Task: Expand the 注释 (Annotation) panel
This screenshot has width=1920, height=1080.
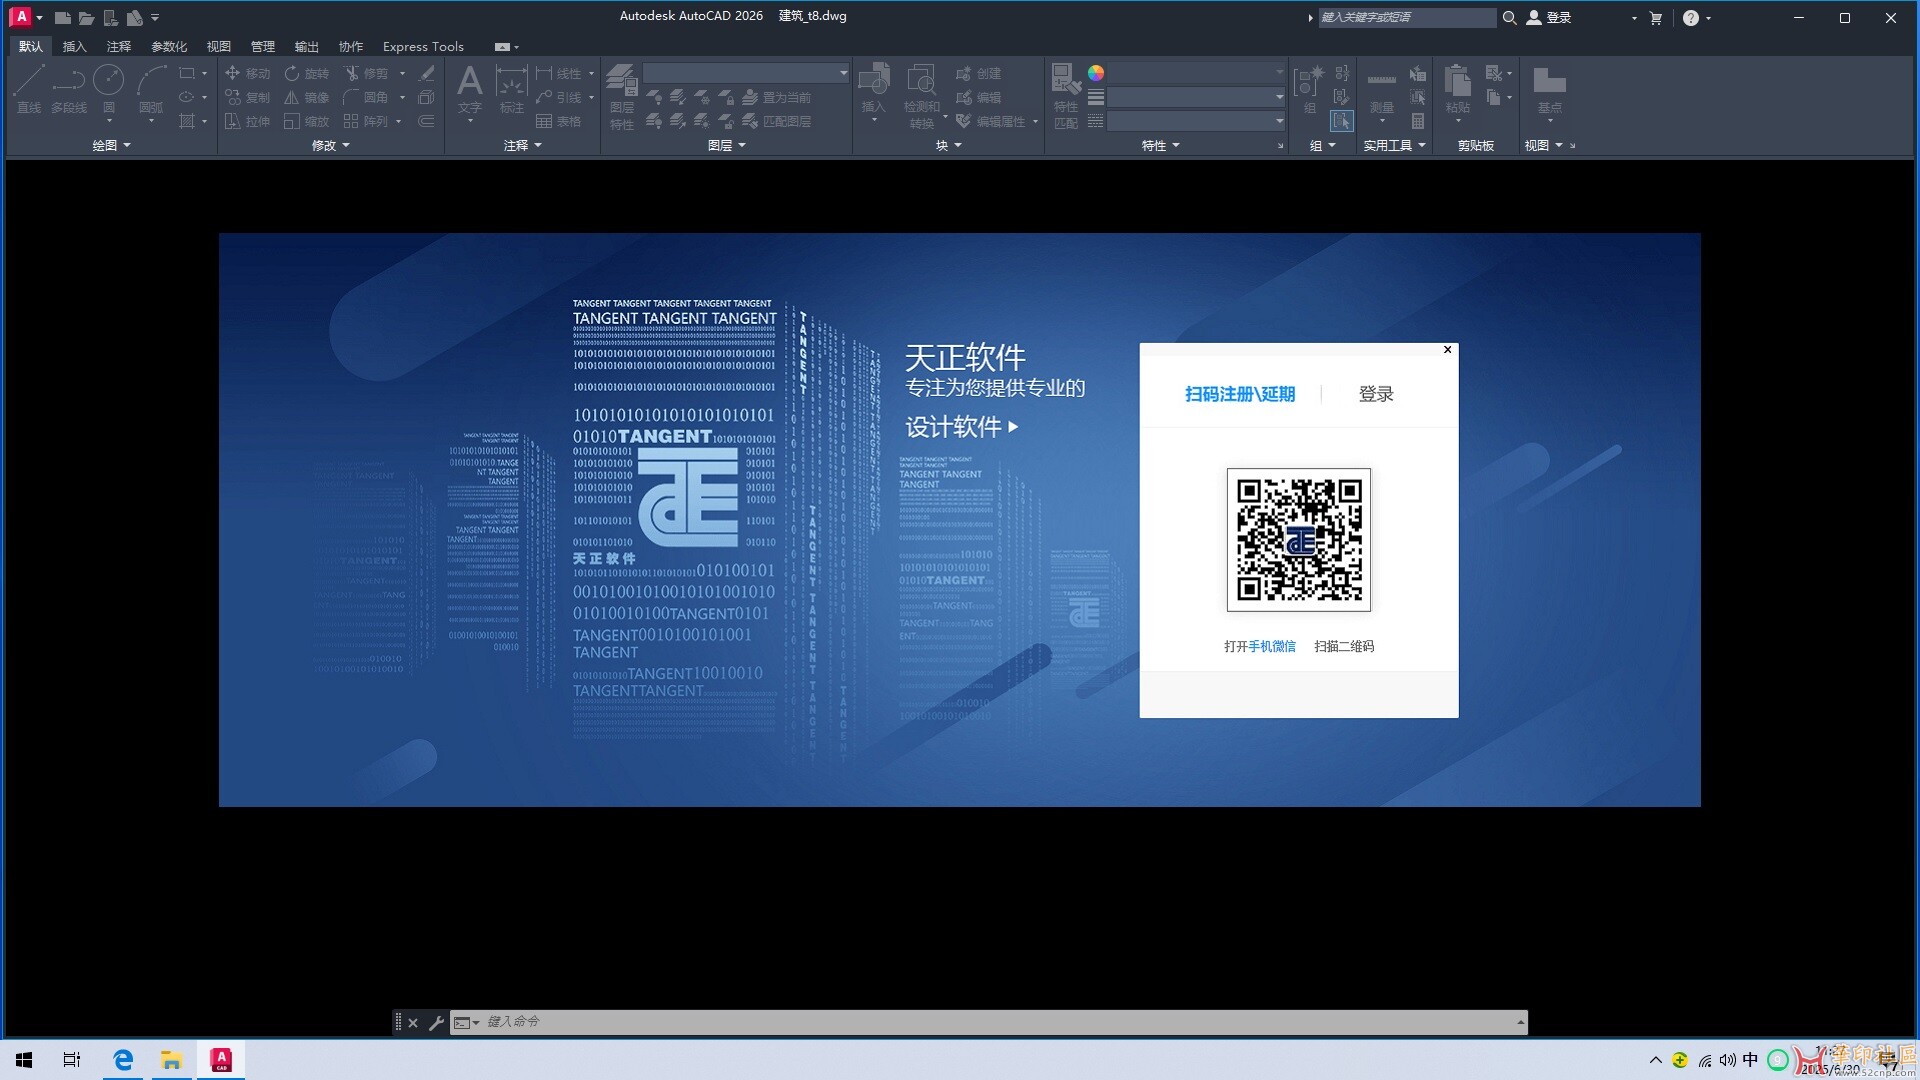Action: pyautogui.click(x=523, y=145)
